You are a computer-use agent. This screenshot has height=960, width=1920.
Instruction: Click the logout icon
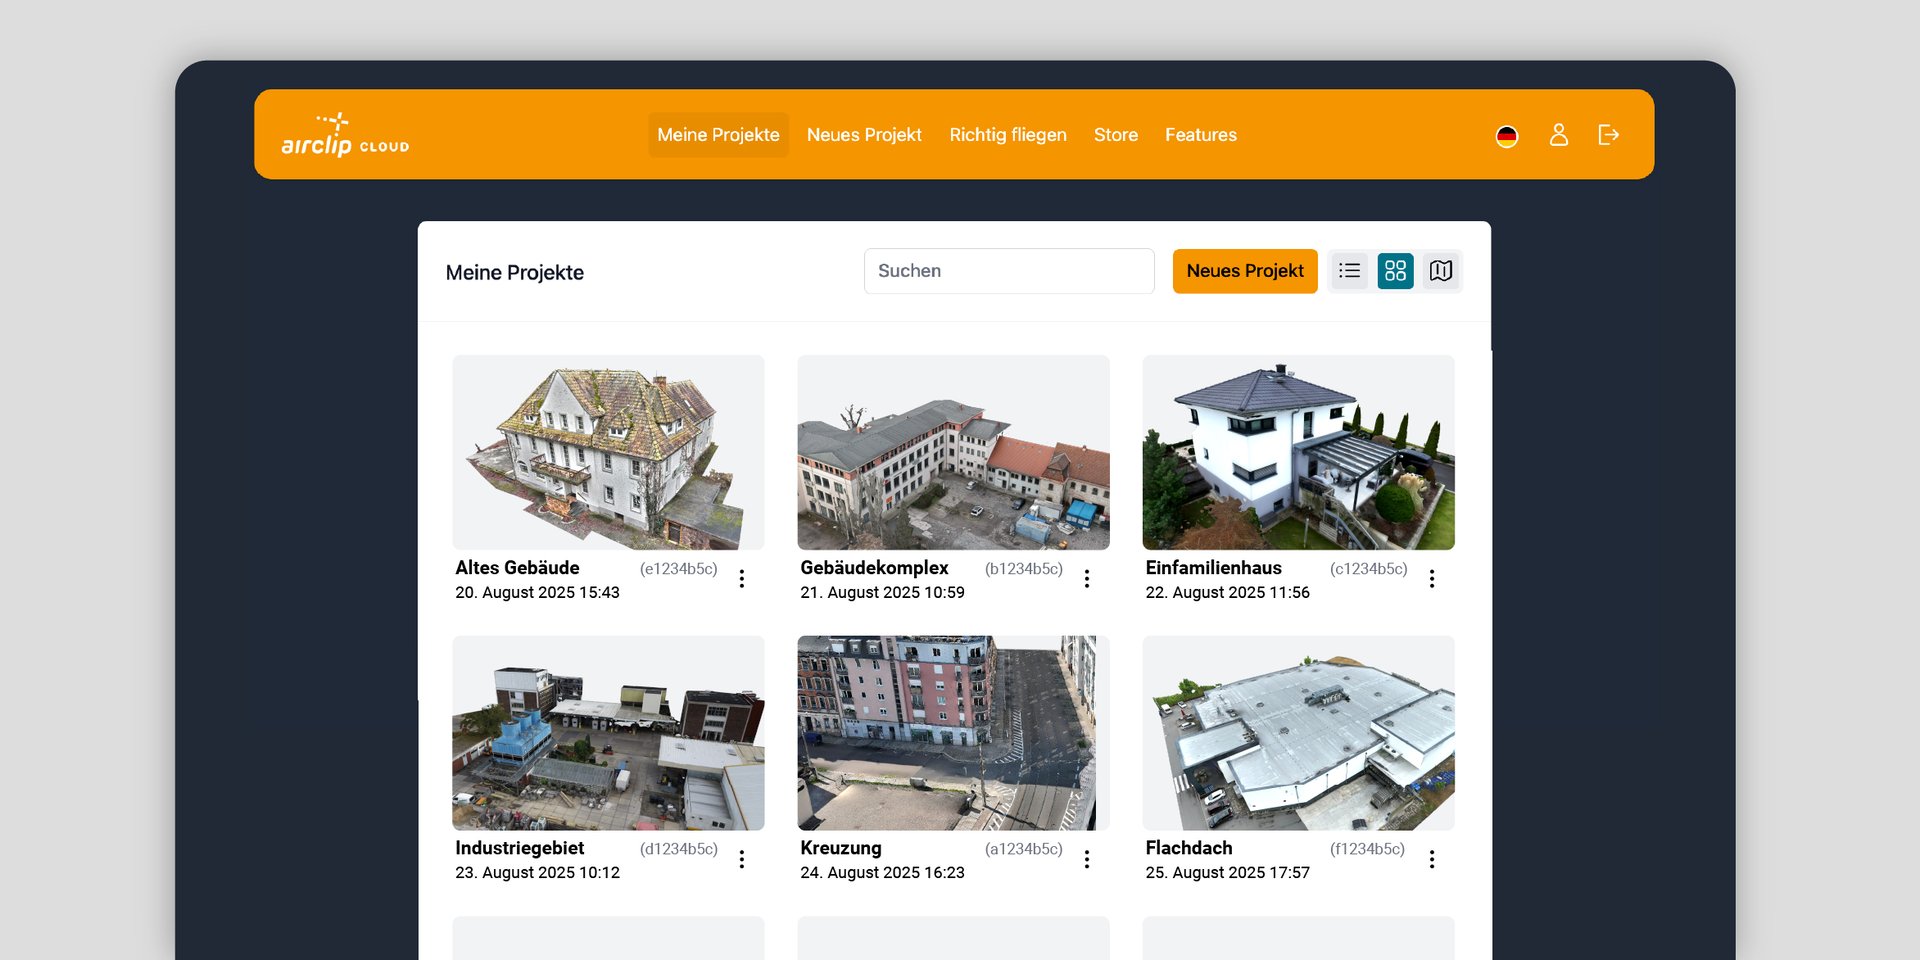(1609, 135)
